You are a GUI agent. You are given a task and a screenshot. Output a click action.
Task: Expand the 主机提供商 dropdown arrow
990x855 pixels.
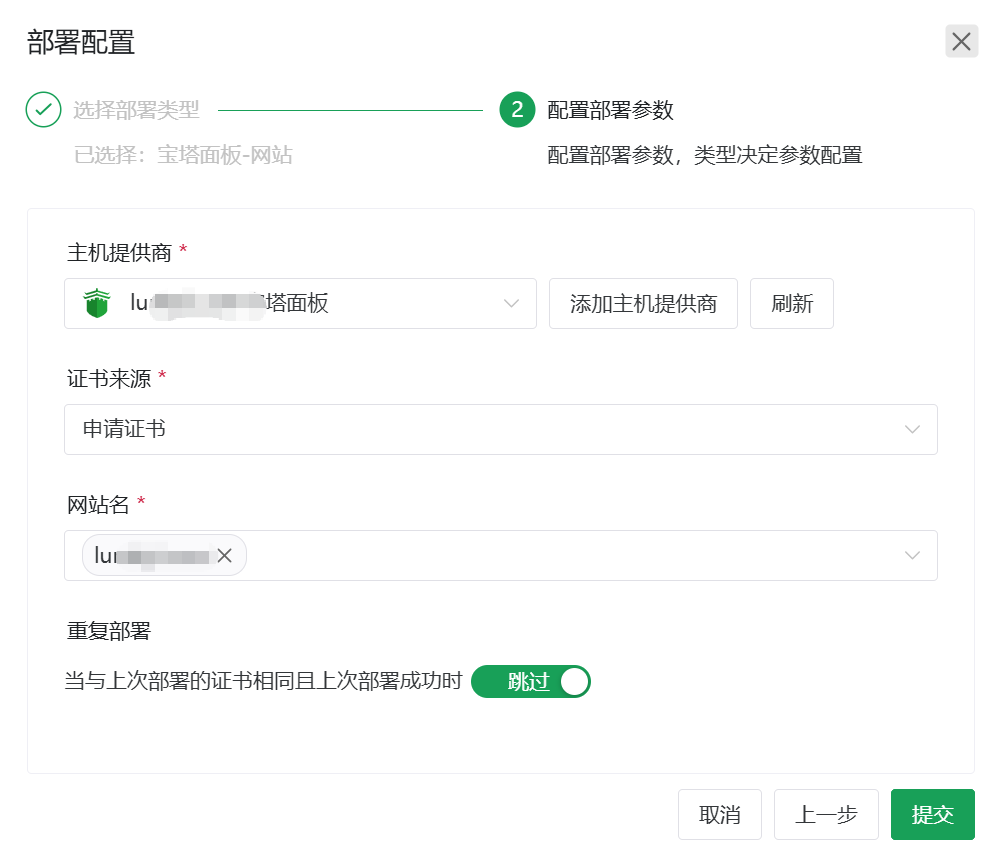pos(511,303)
